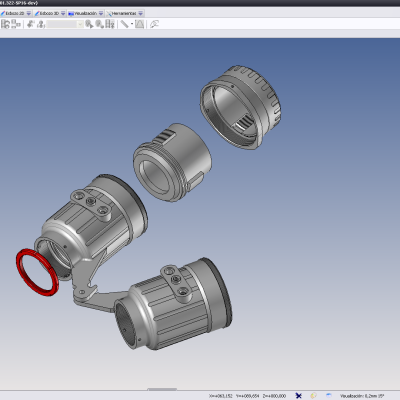Click the columns icon before the line tool
The width and height of the screenshot is (400, 400).
click(x=110, y=24)
